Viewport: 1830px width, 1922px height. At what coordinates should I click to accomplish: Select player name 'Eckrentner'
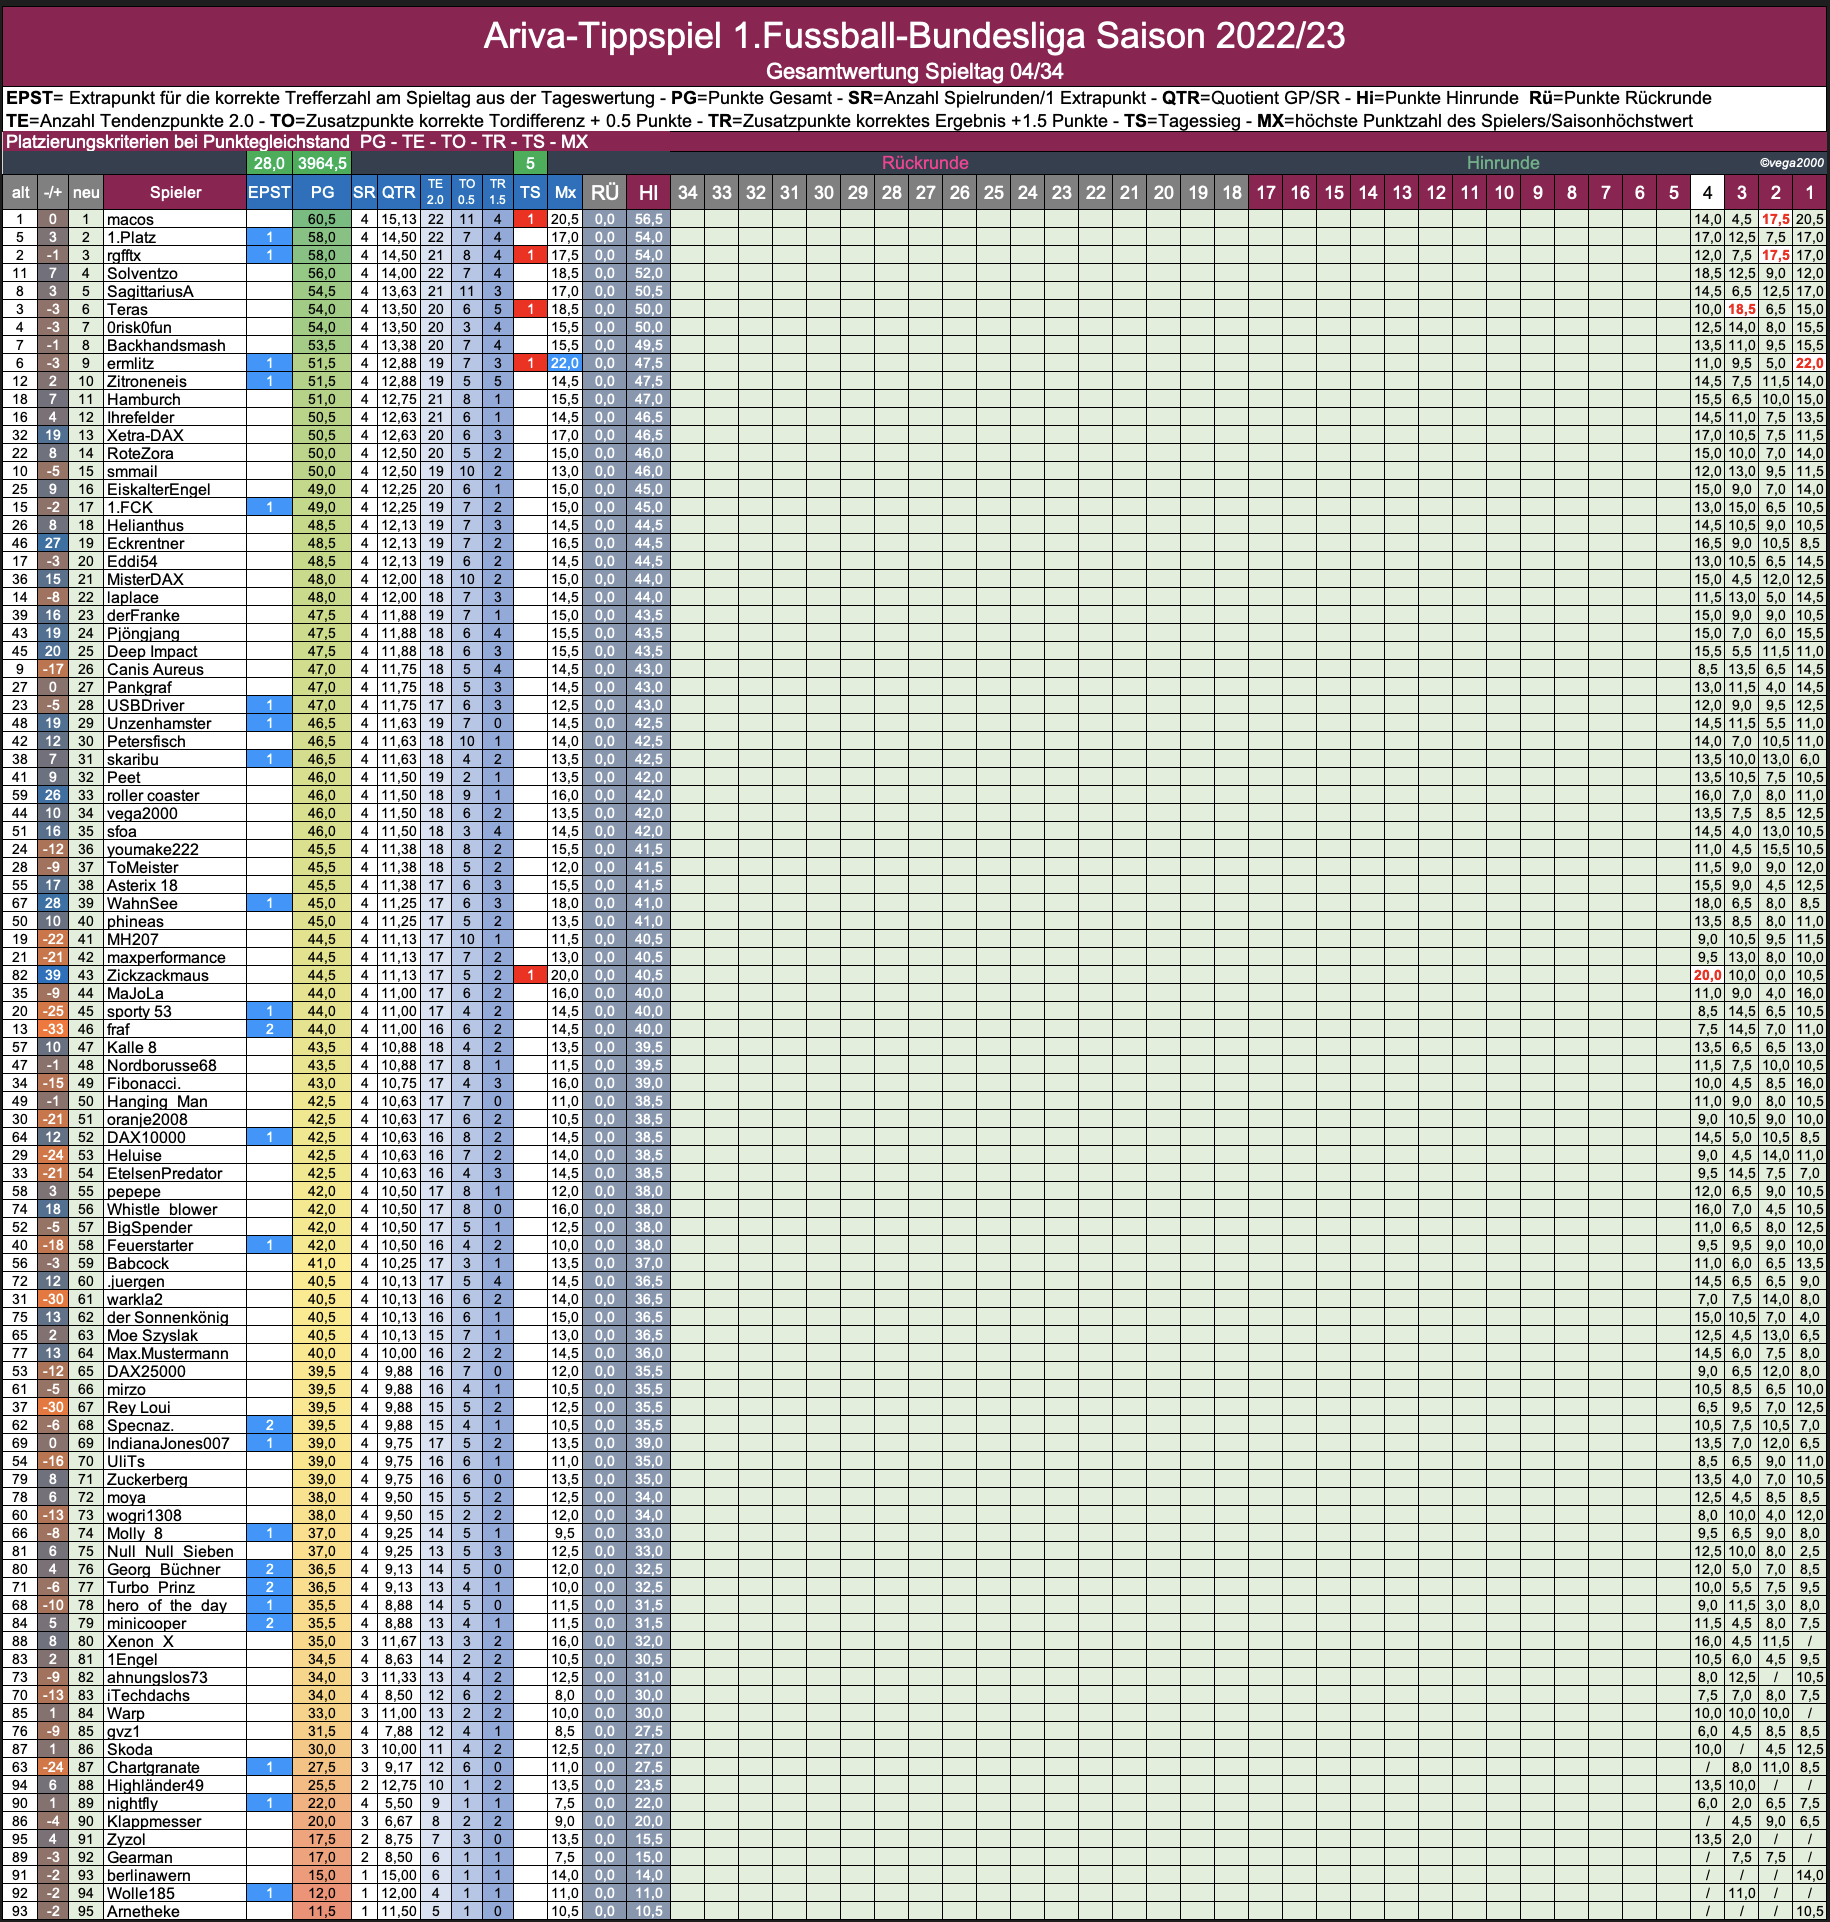[145, 543]
